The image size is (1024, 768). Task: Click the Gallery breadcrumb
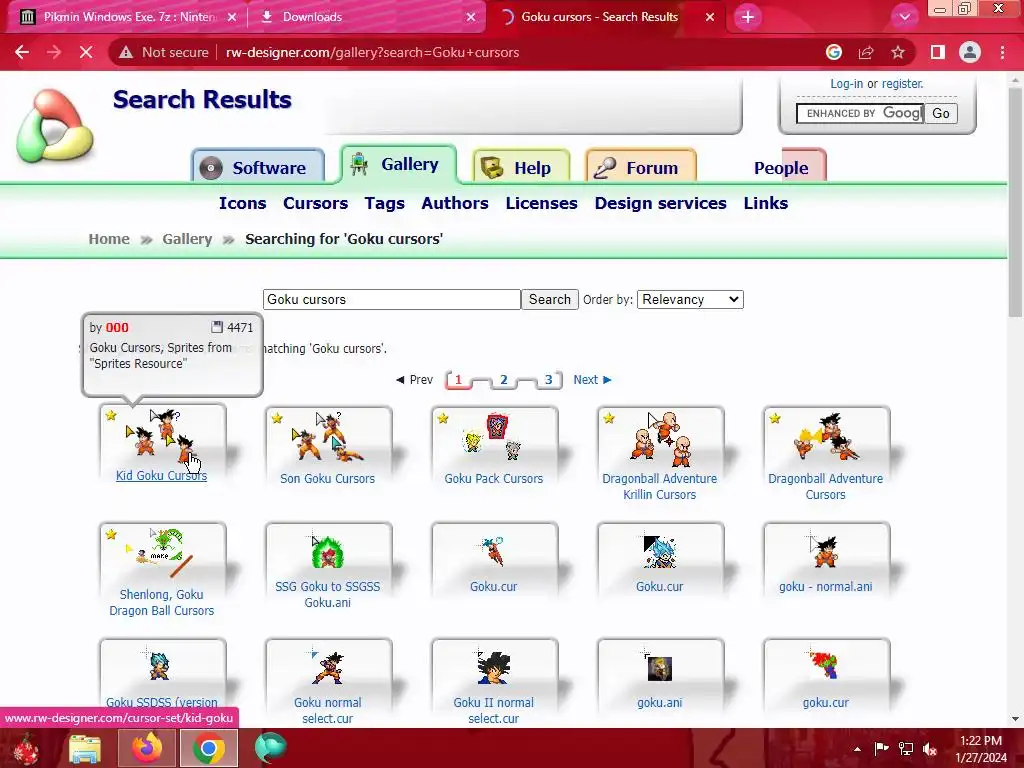click(187, 239)
